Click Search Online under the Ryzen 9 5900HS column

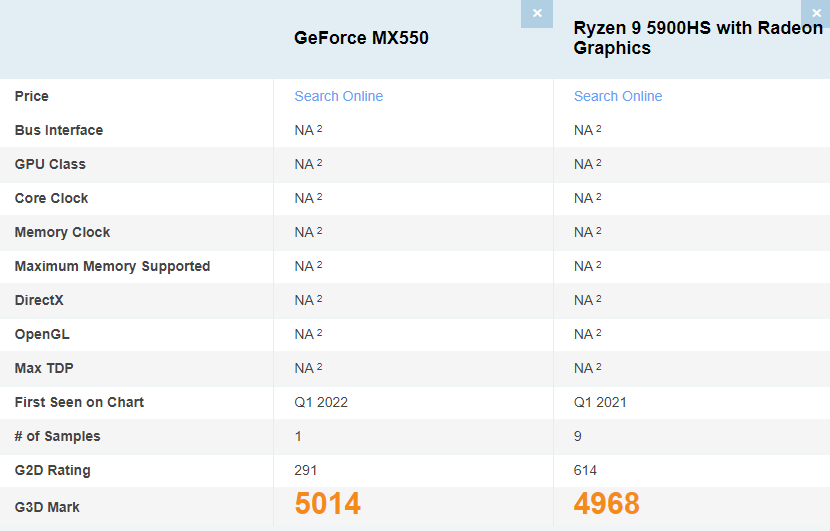[618, 96]
